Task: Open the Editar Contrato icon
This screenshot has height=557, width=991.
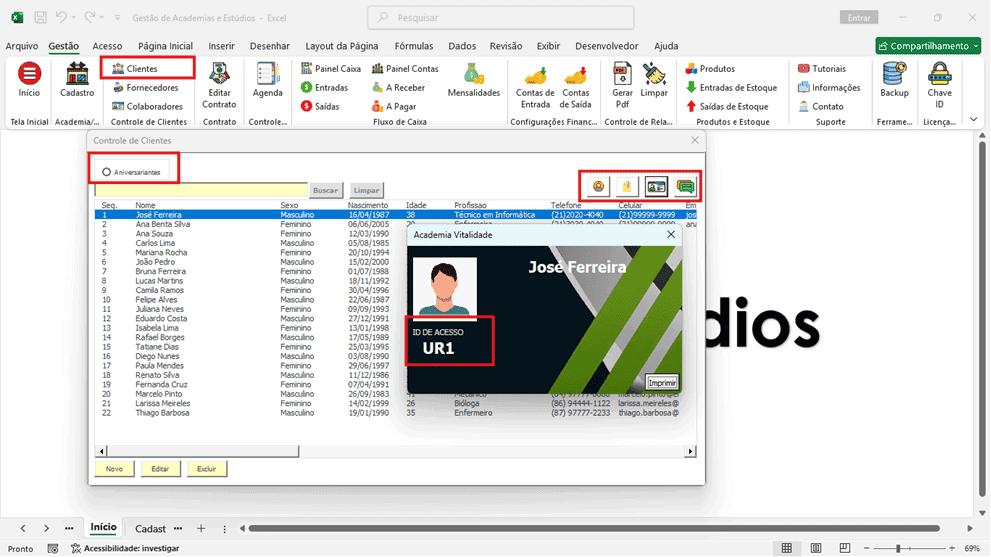Action: 219,75
